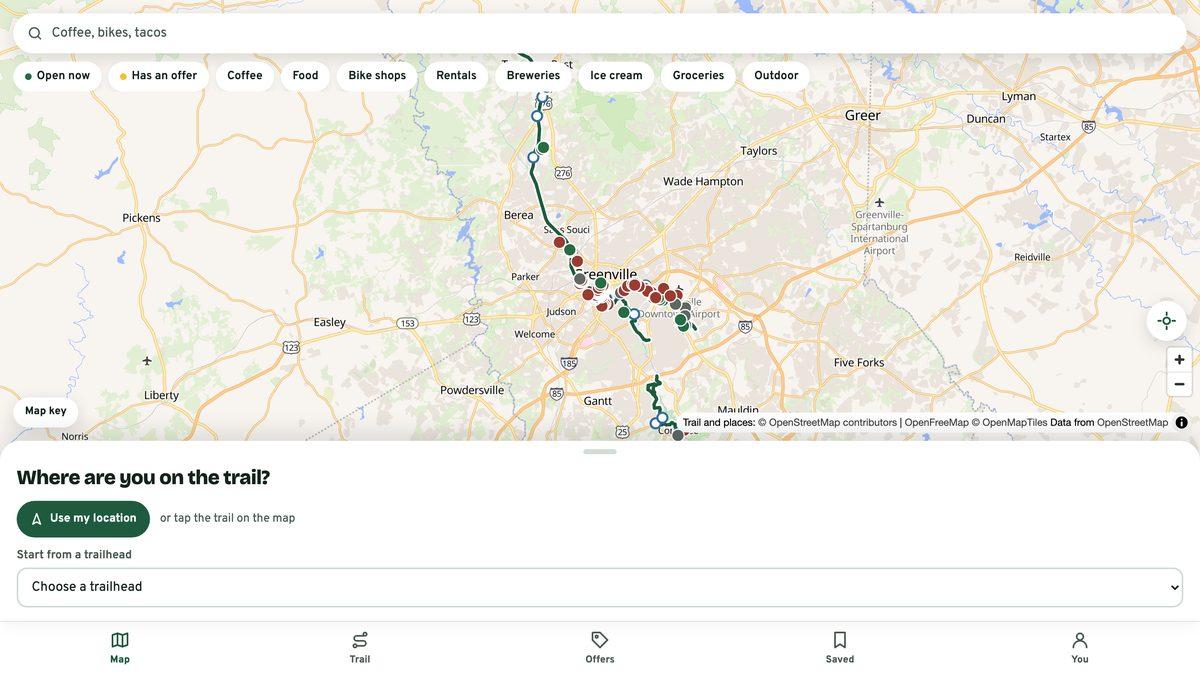Toggle the Food filter chip
Image resolution: width=1200 pixels, height=675 pixels.
tap(305, 76)
